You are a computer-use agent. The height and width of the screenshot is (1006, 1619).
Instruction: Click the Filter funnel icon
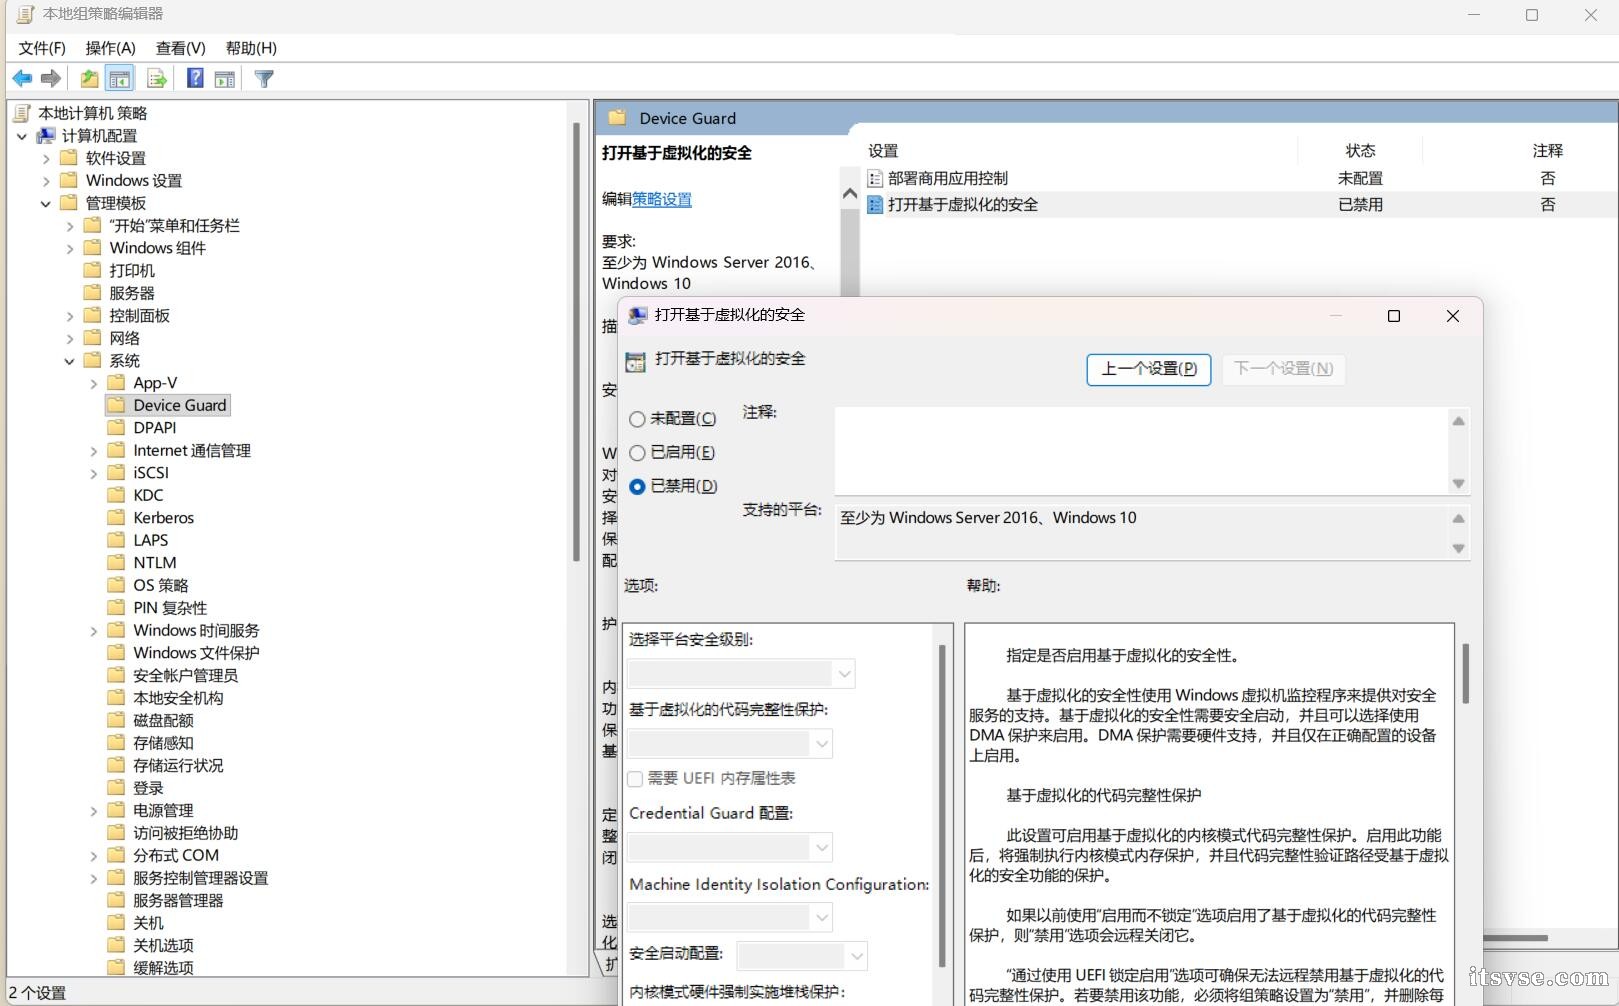coord(264,79)
